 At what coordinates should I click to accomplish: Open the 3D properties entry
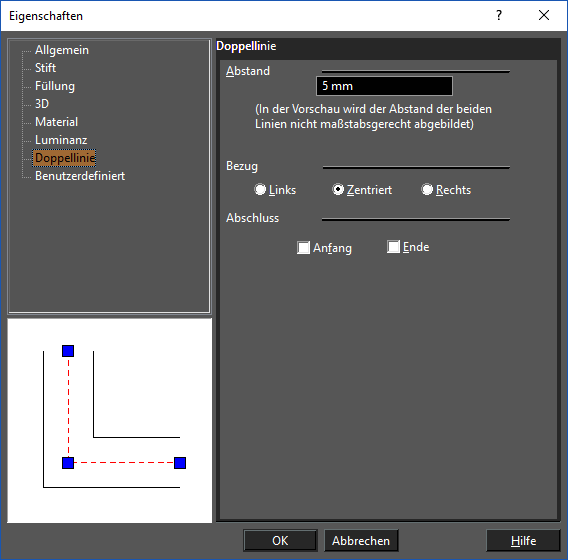pyautogui.click(x=42, y=104)
